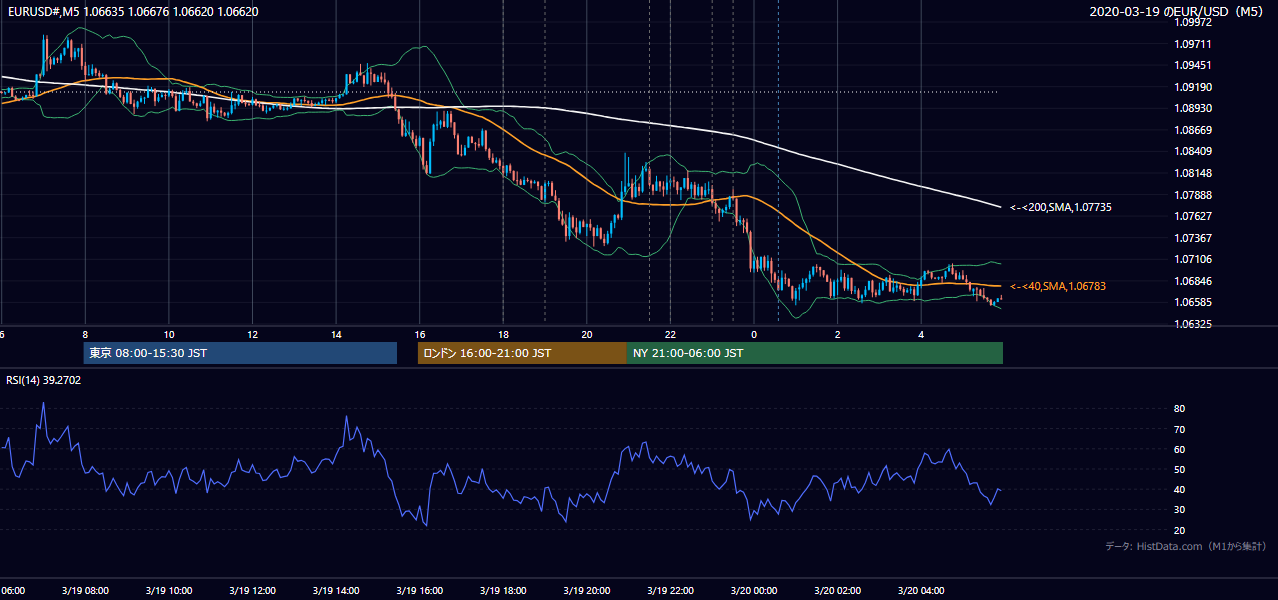The width and height of the screenshot is (1278, 600).
Task: Click the 3/20 00:00 bottom time label
Action: click(x=754, y=590)
